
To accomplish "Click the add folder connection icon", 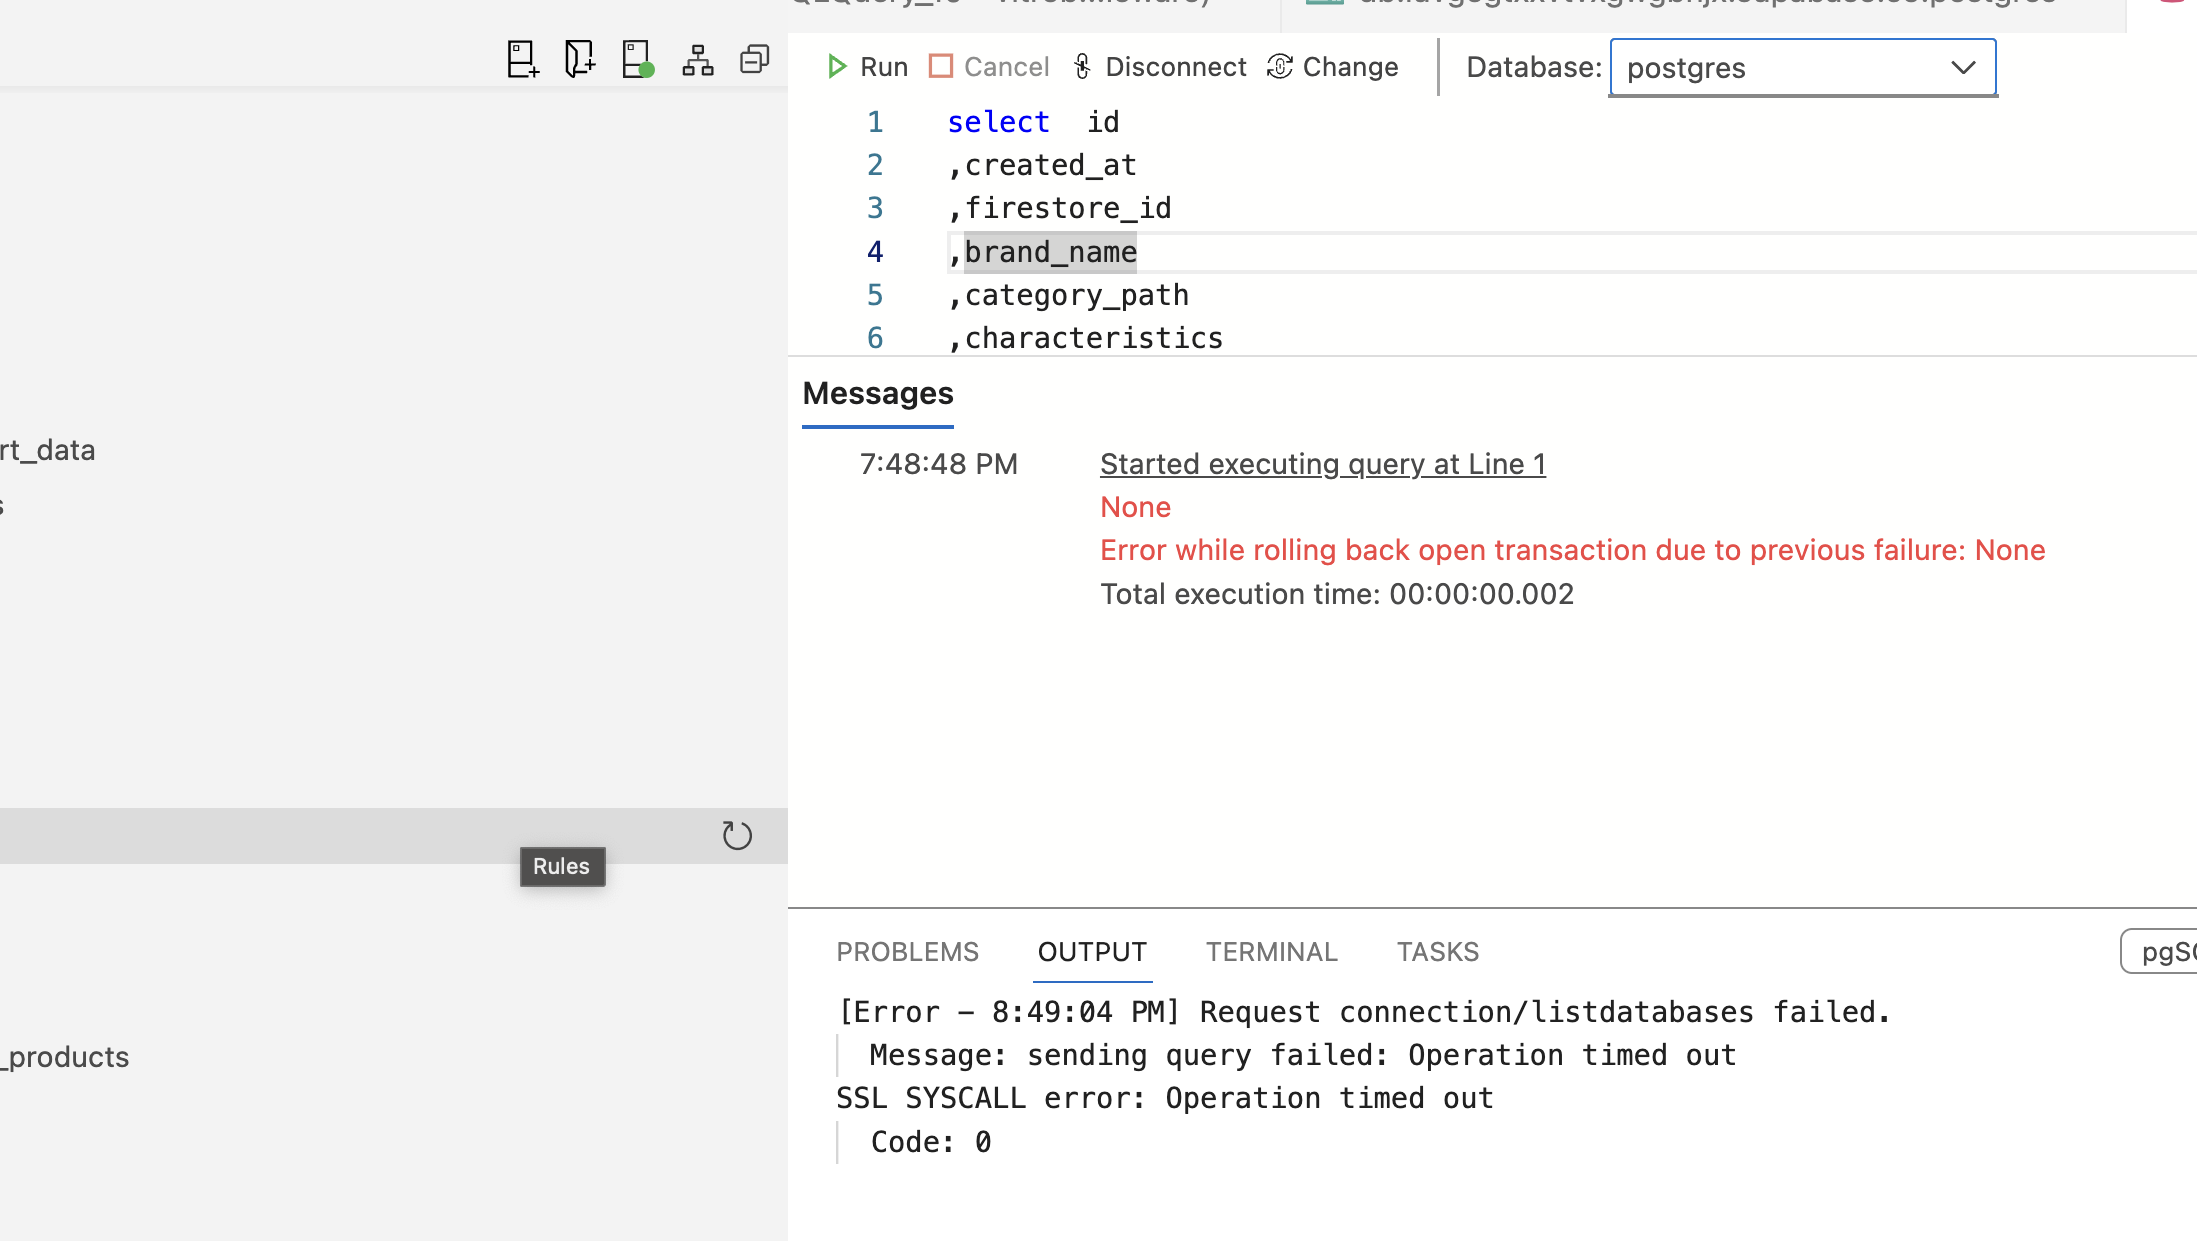I will point(578,59).
